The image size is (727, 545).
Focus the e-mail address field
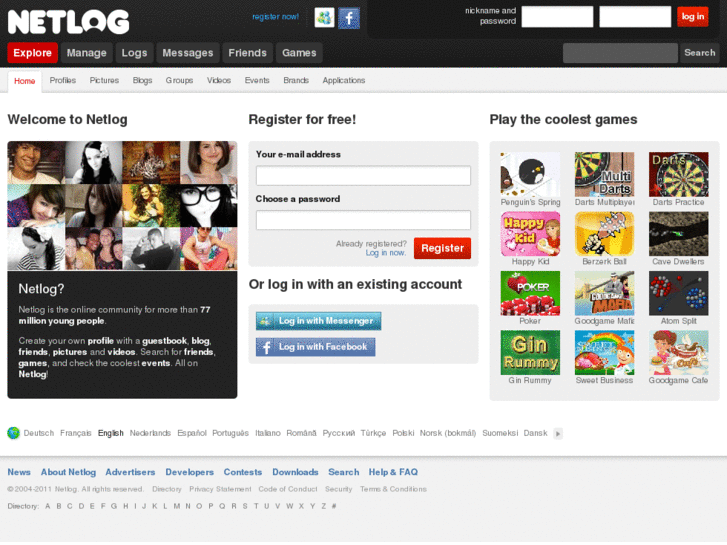point(364,176)
